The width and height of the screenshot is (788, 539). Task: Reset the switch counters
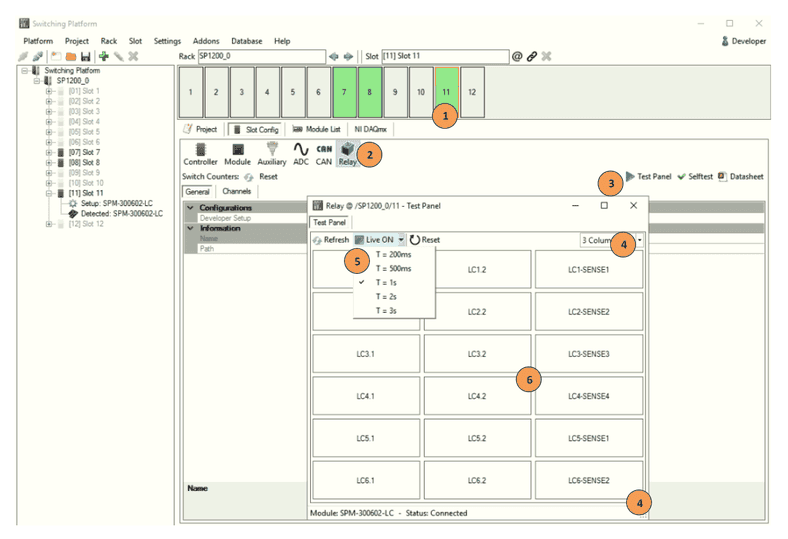coord(262,177)
